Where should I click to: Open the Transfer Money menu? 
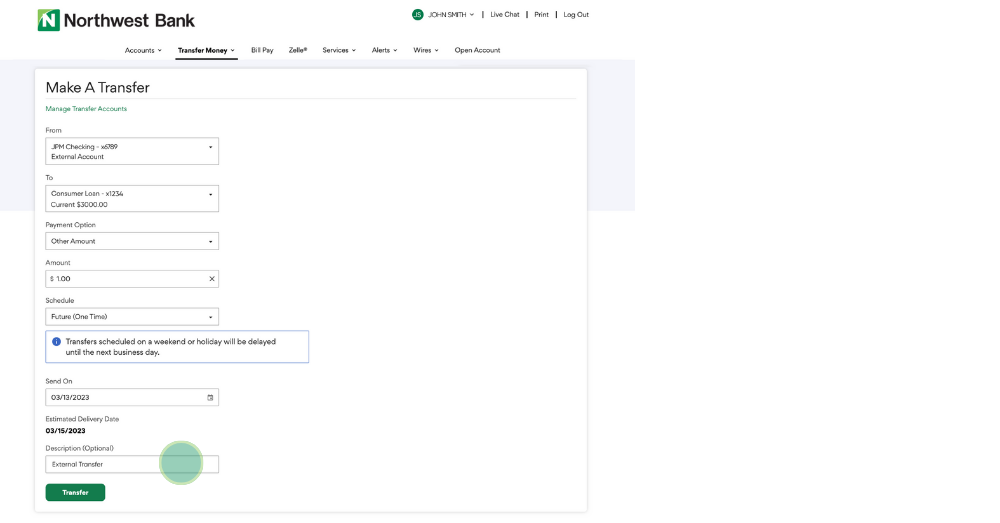coord(206,50)
